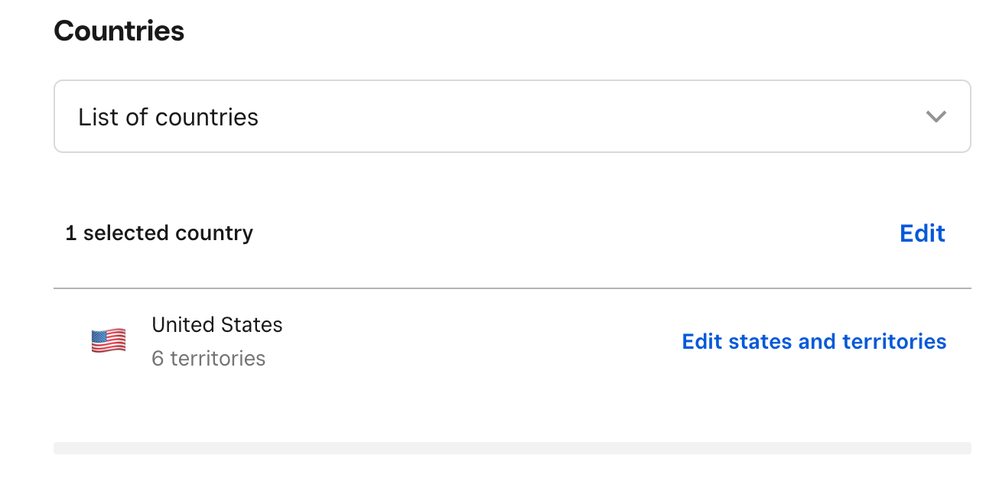
Task: Click the word "States" in the country name
Action: [x=252, y=325]
